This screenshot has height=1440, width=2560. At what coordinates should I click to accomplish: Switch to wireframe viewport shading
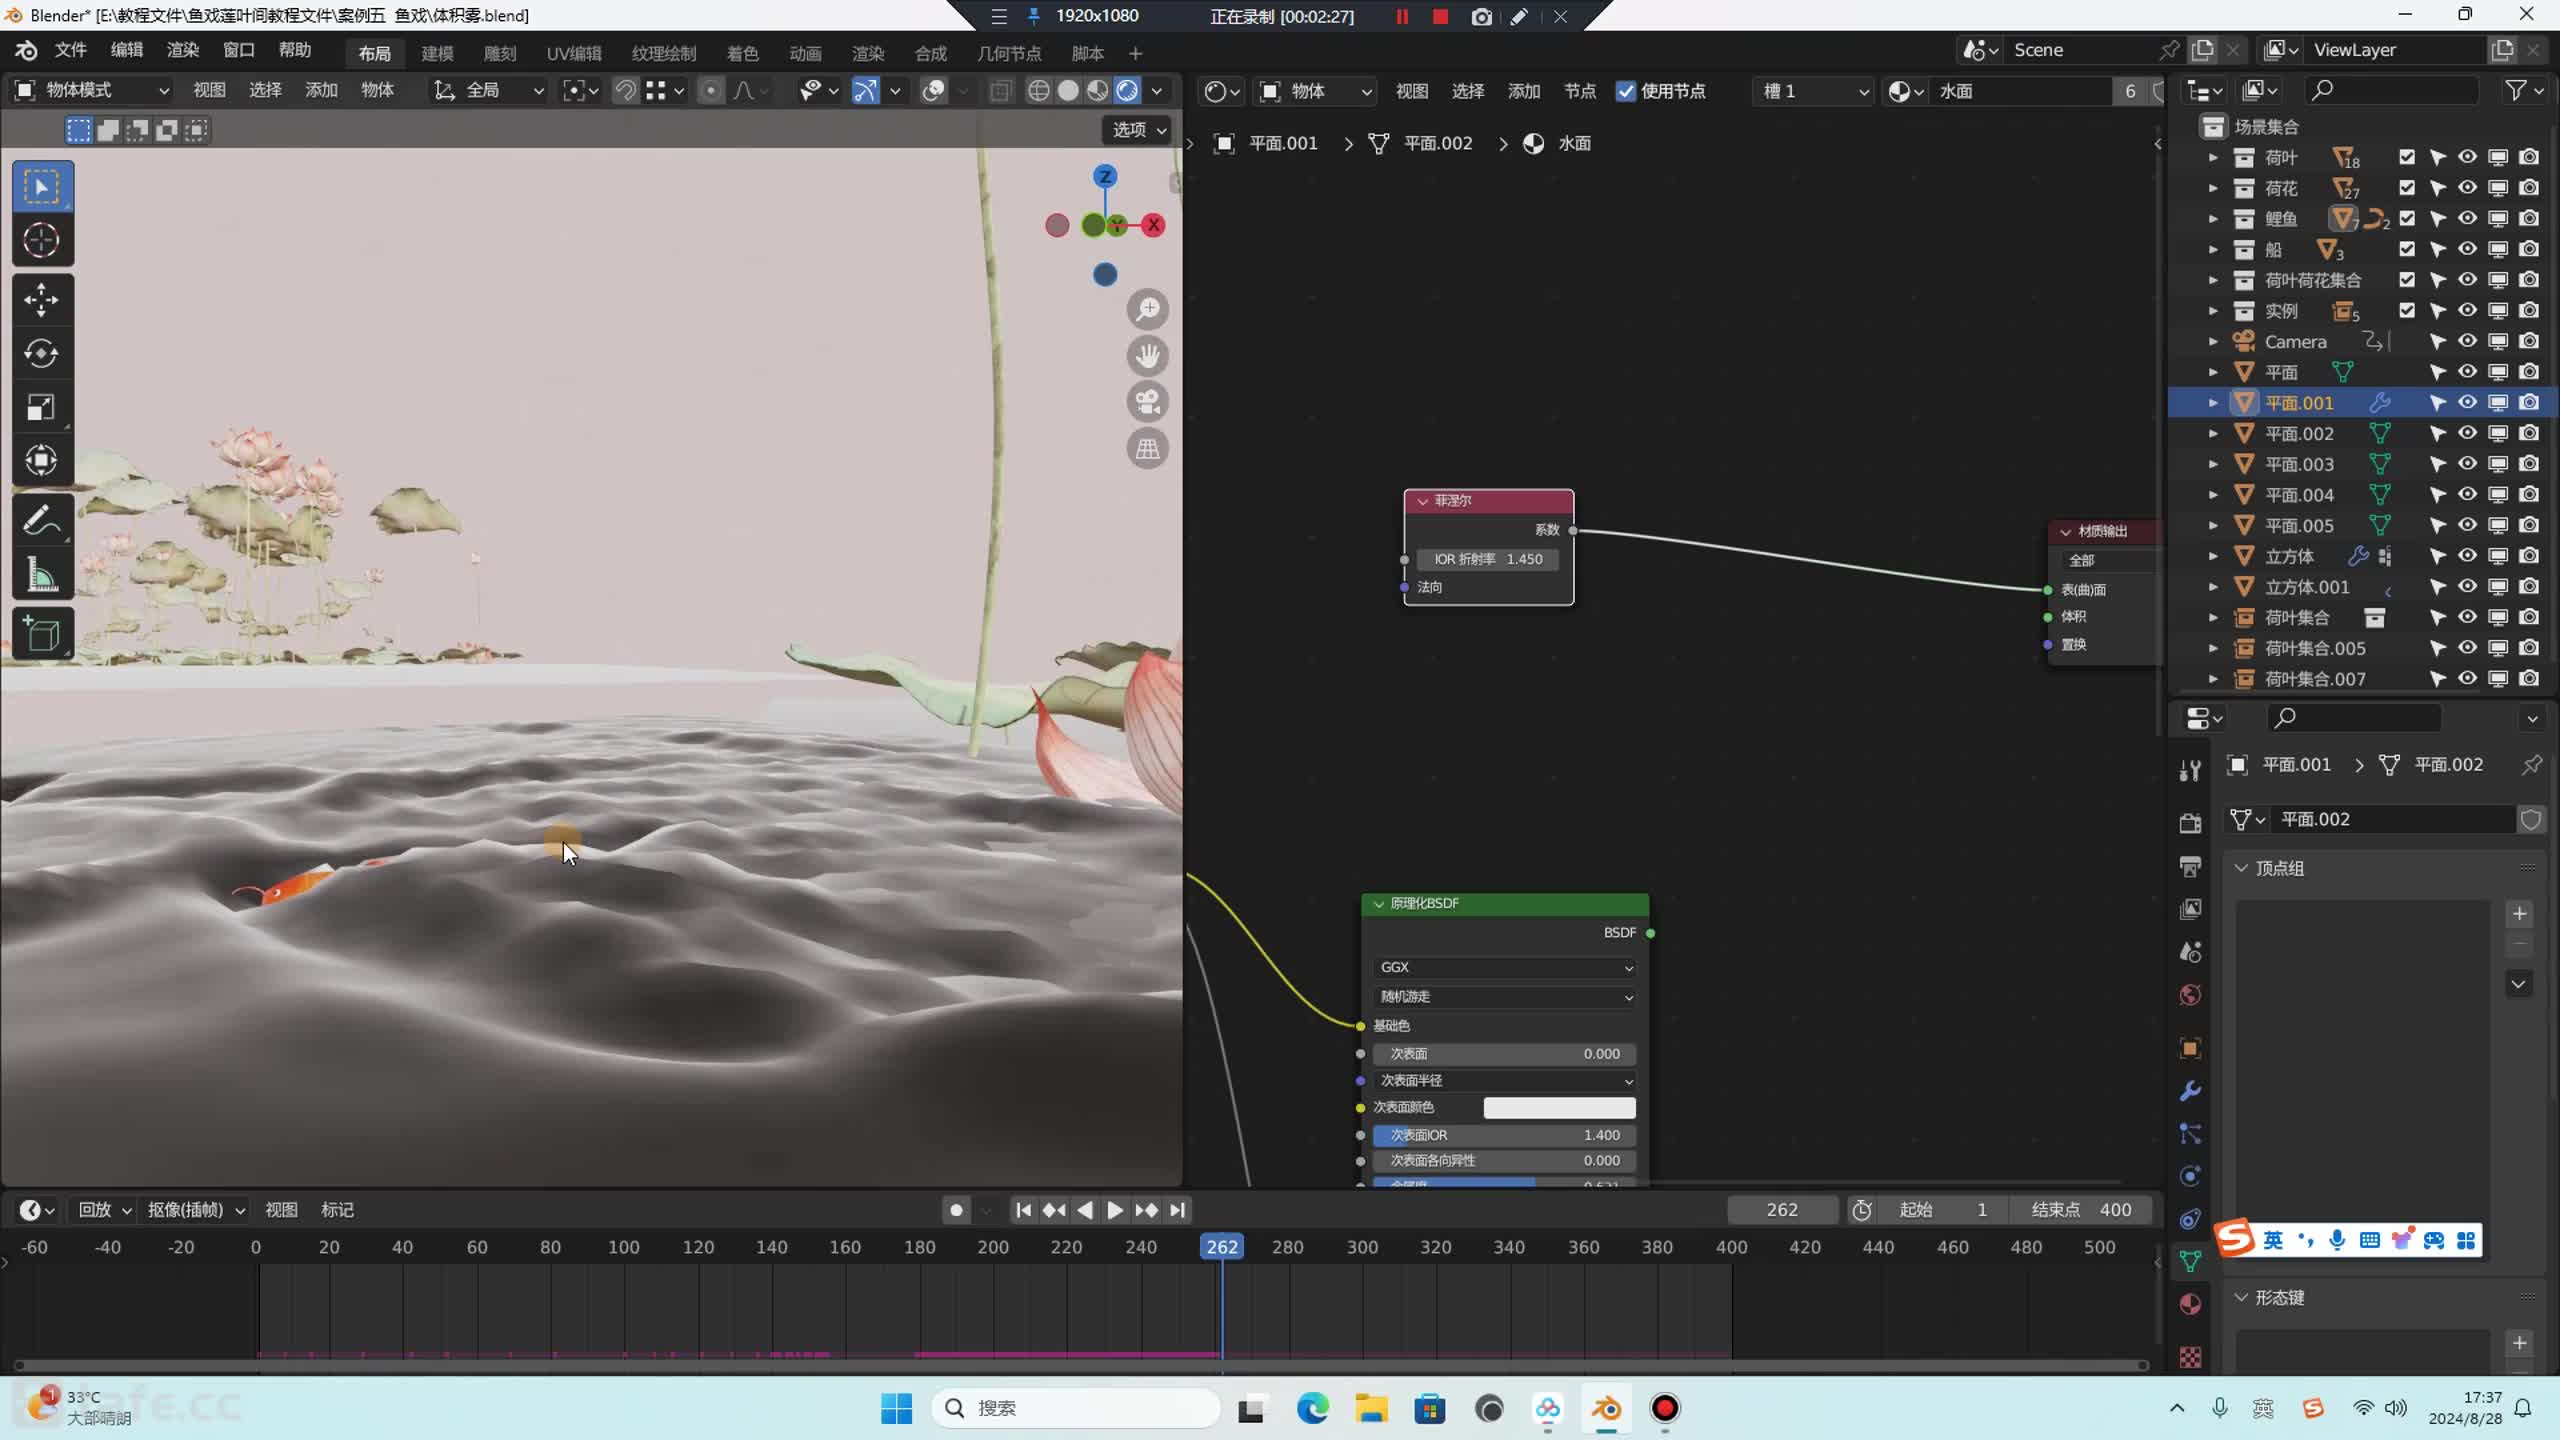(1039, 91)
